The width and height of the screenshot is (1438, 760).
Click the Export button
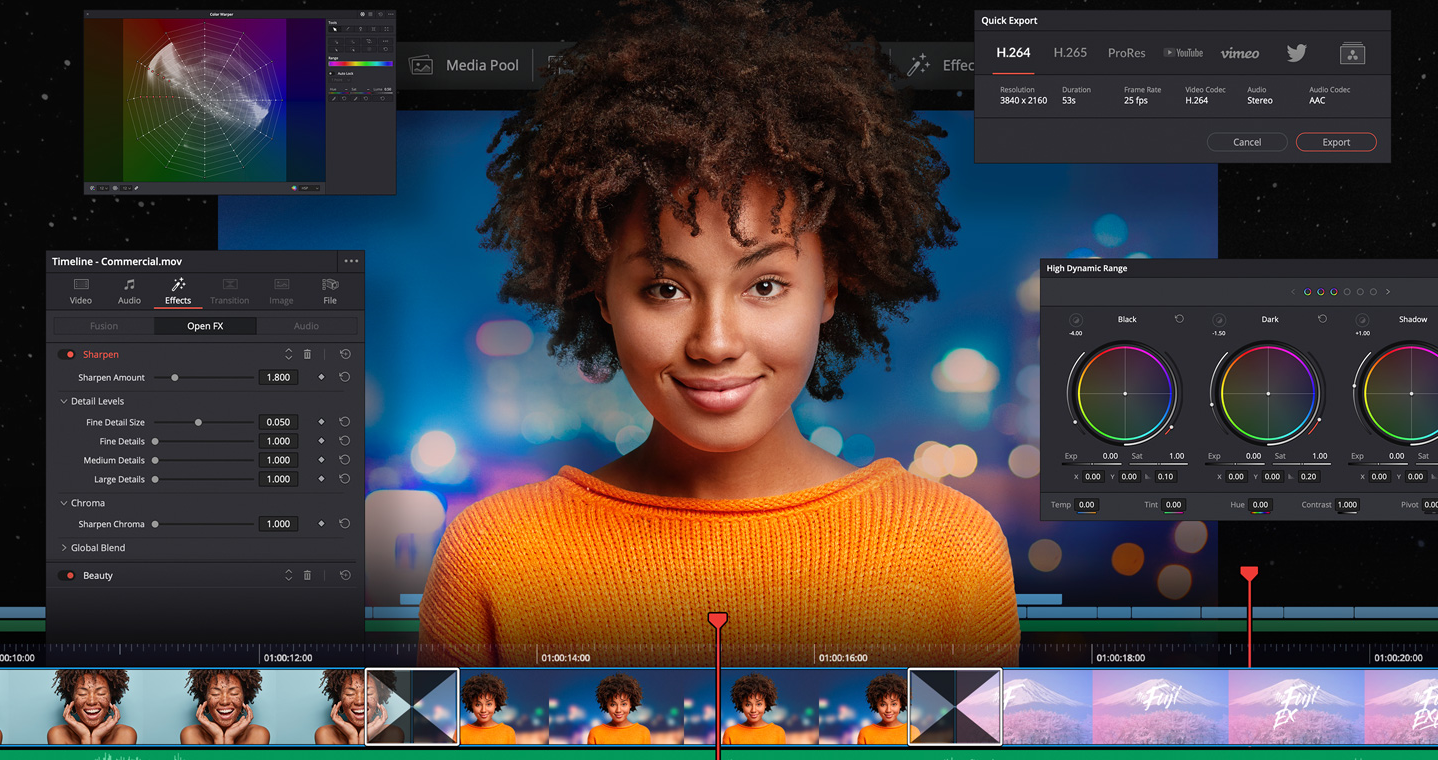[x=1336, y=142]
